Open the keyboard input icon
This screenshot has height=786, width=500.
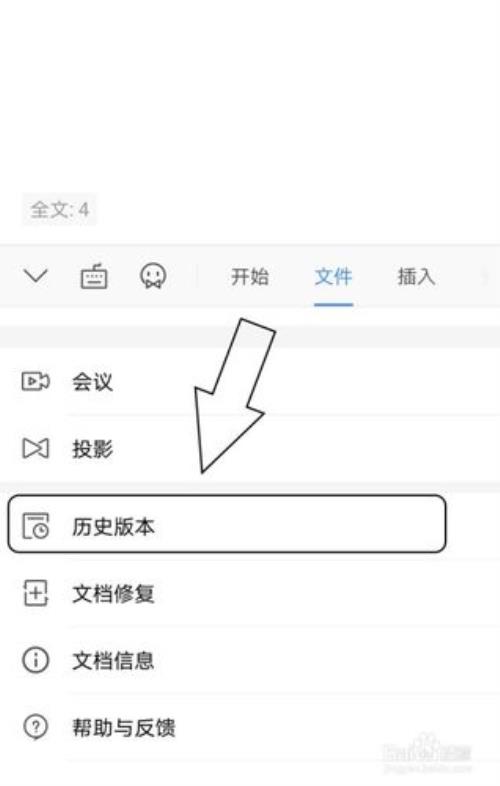94,276
